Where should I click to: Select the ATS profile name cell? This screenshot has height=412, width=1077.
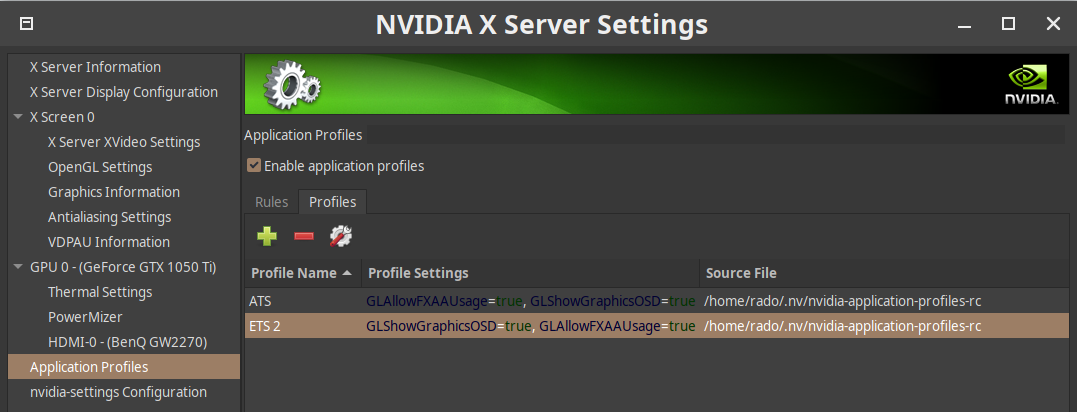click(303, 301)
